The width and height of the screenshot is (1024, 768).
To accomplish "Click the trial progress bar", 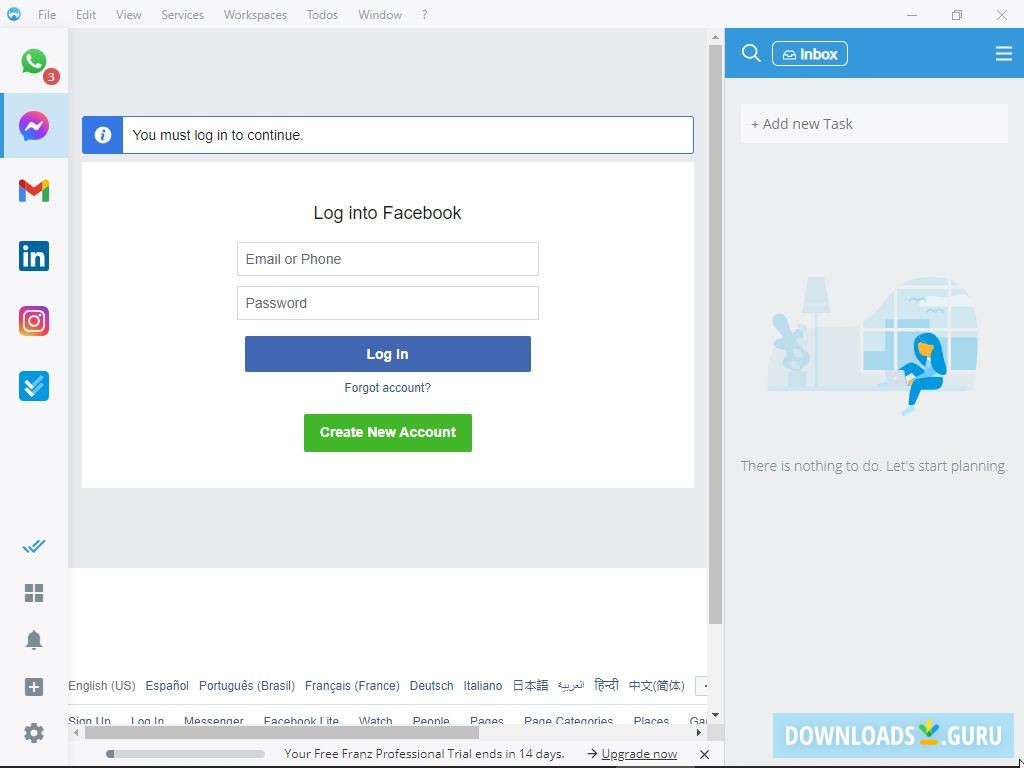I will 185,754.
